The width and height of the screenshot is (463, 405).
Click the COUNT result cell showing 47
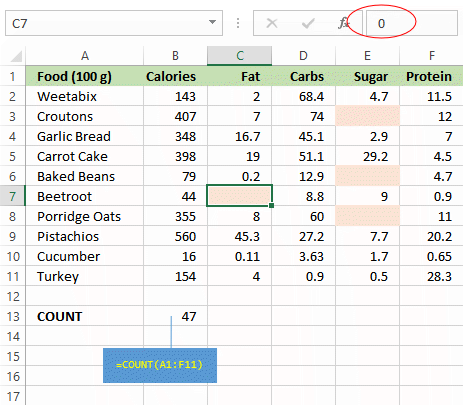(x=175, y=316)
